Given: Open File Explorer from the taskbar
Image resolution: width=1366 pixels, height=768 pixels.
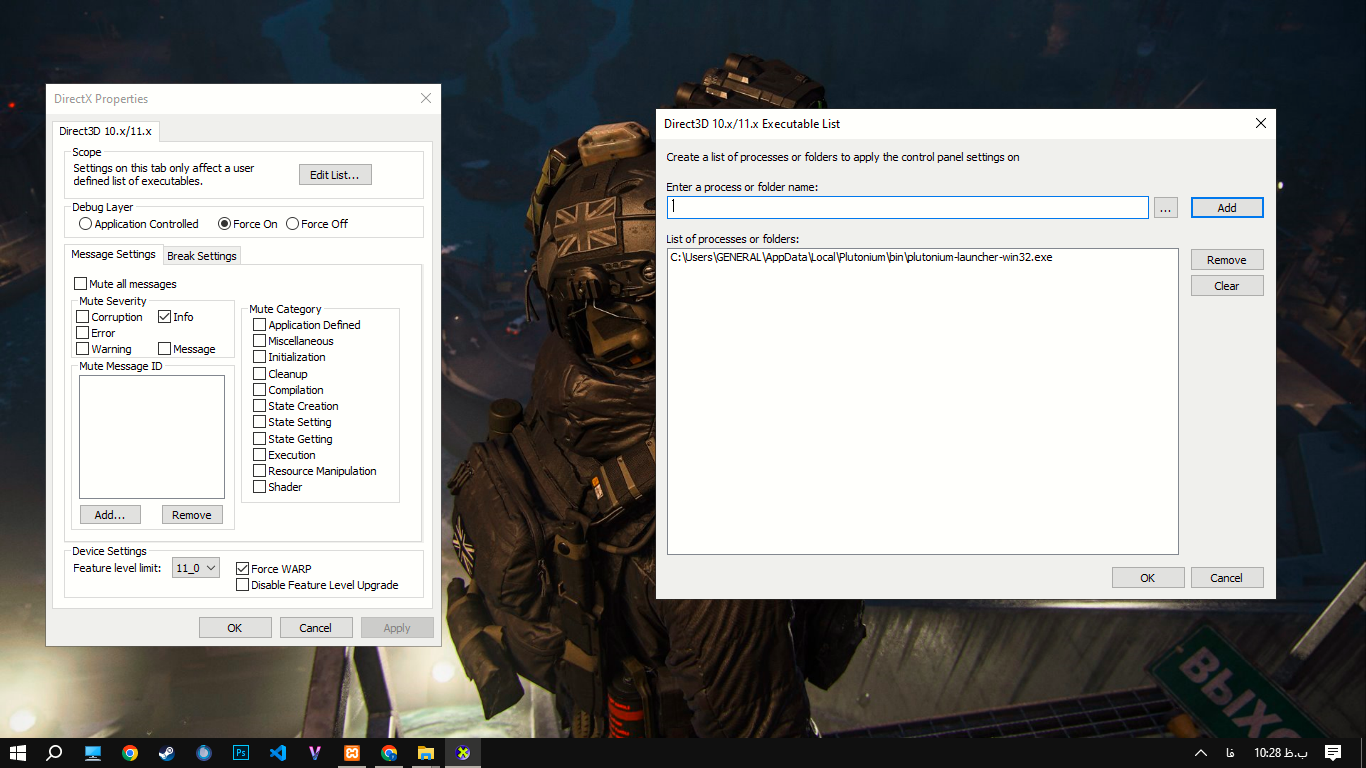Looking at the screenshot, I should [x=426, y=753].
